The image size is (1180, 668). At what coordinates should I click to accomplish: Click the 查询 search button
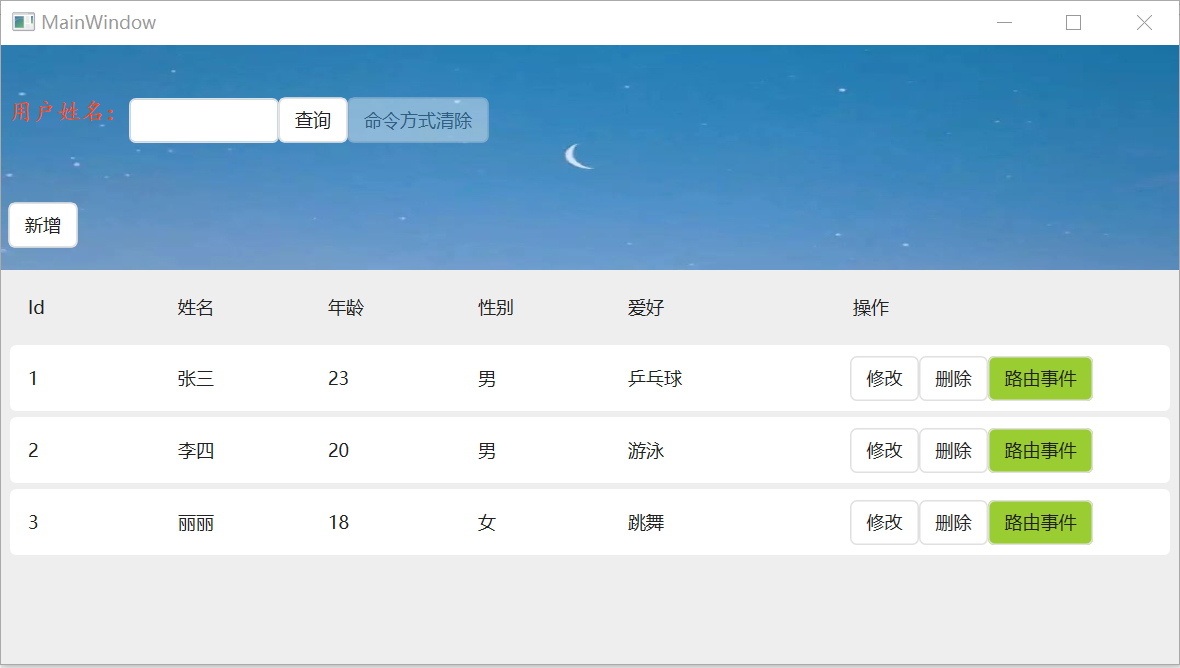coord(312,119)
